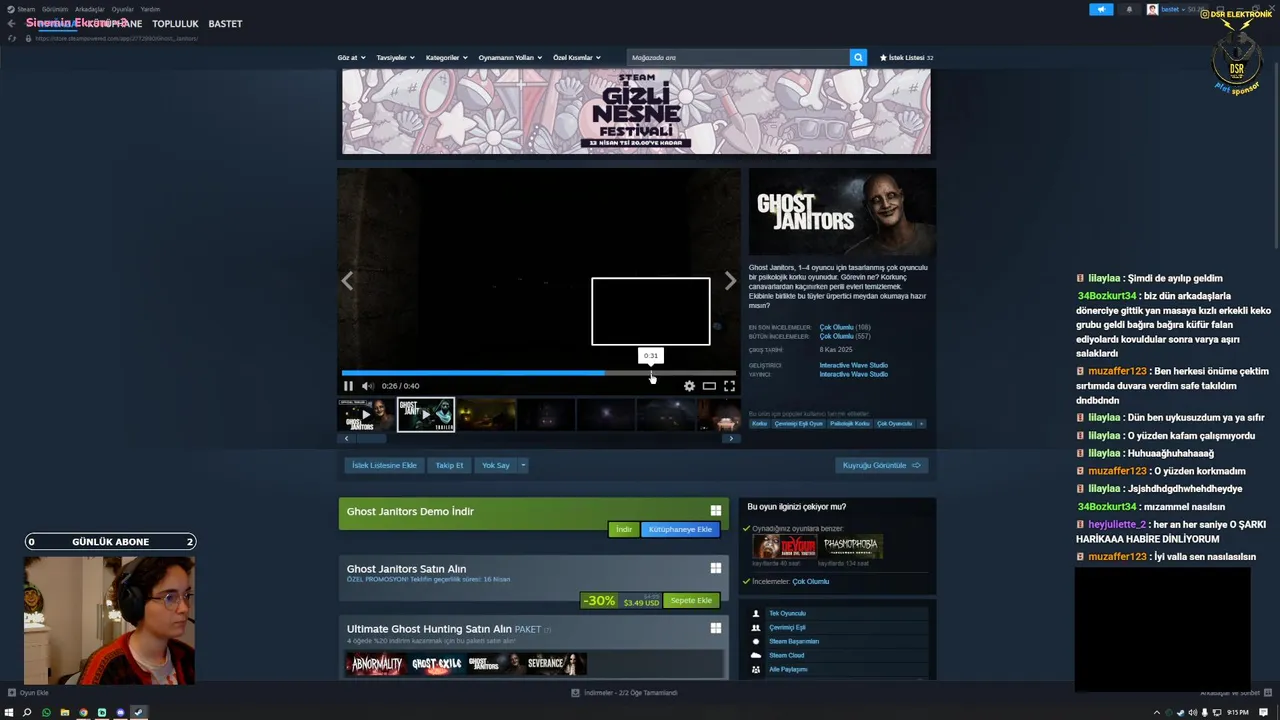Click Takip Et button

[449, 465]
